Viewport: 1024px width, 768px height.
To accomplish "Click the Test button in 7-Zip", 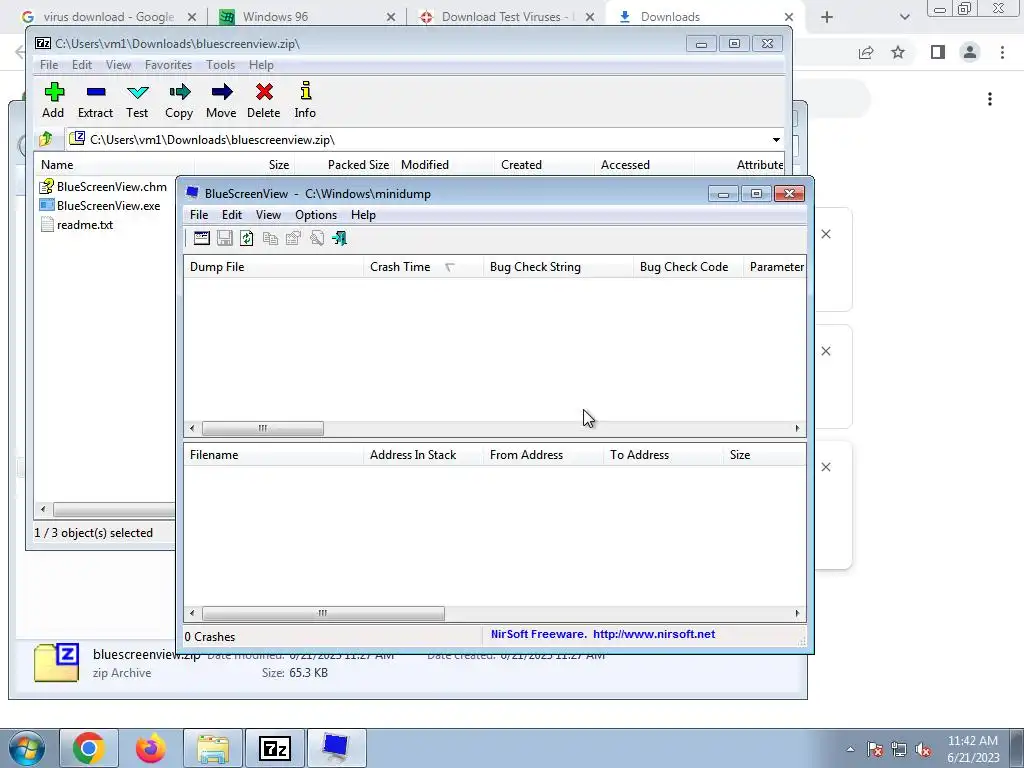I will coord(137,101).
